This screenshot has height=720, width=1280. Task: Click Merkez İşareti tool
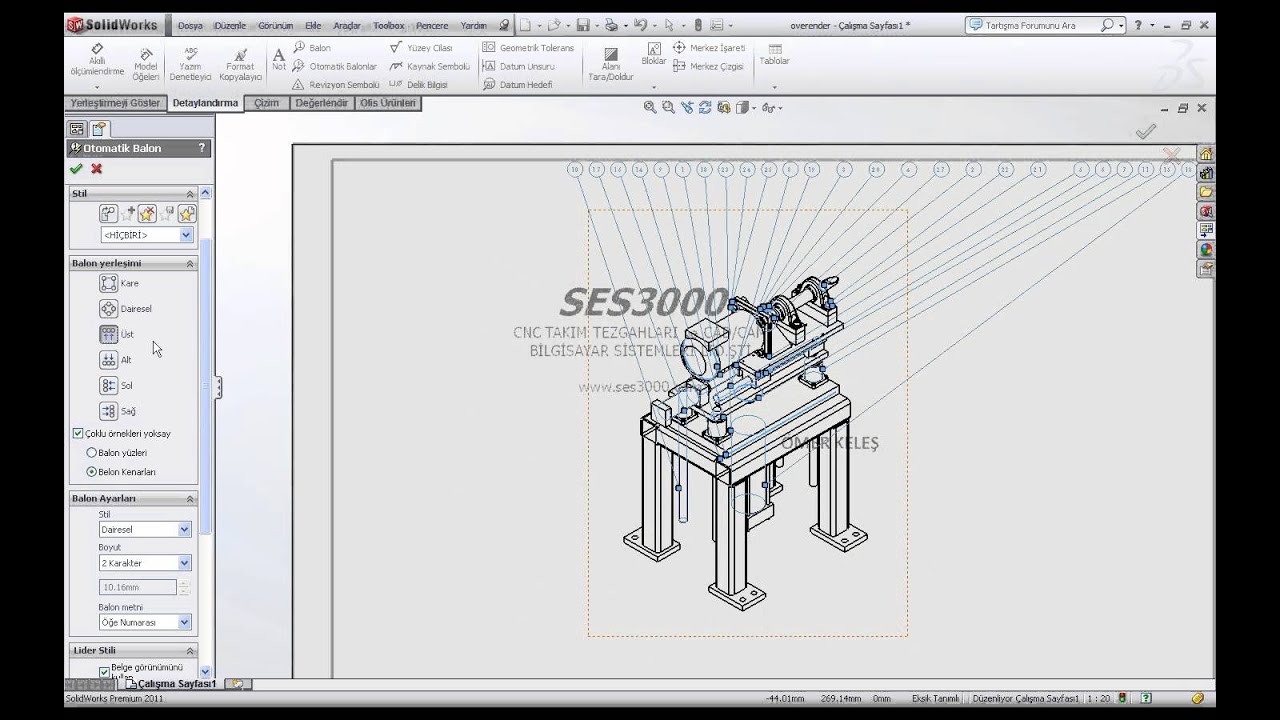[x=708, y=47]
